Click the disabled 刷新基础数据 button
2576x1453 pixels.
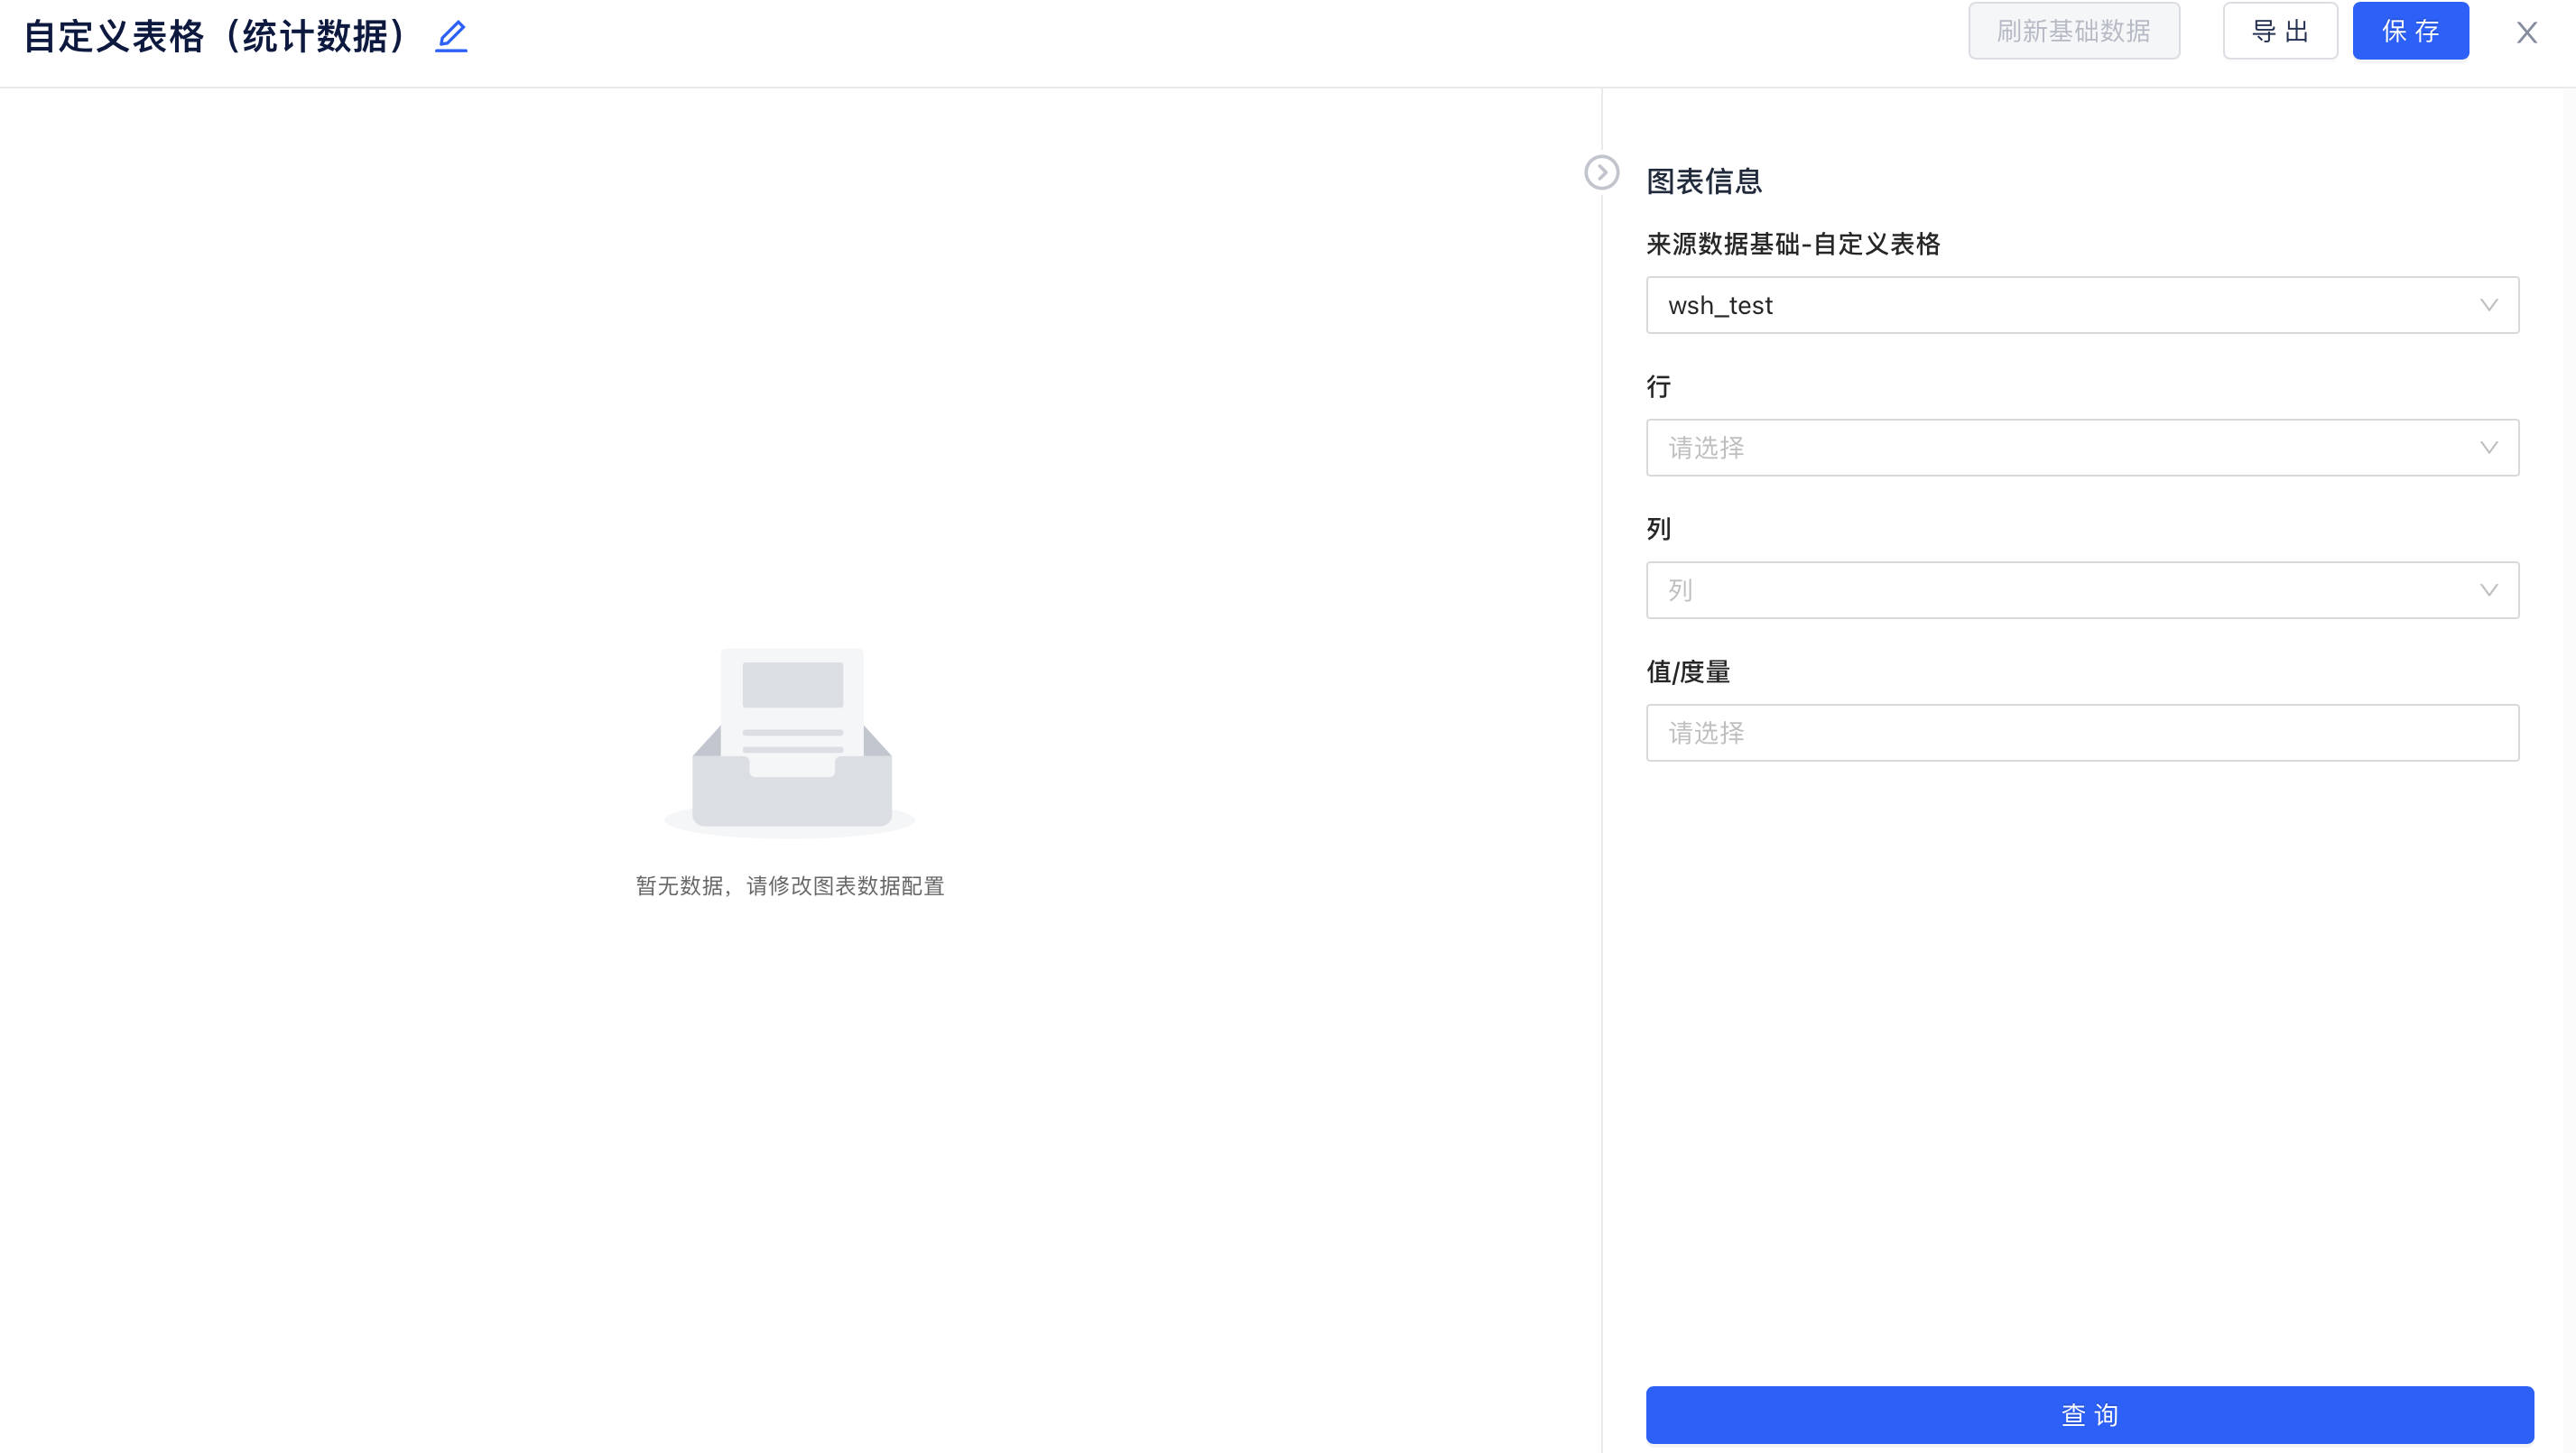click(x=2073, y=31)
